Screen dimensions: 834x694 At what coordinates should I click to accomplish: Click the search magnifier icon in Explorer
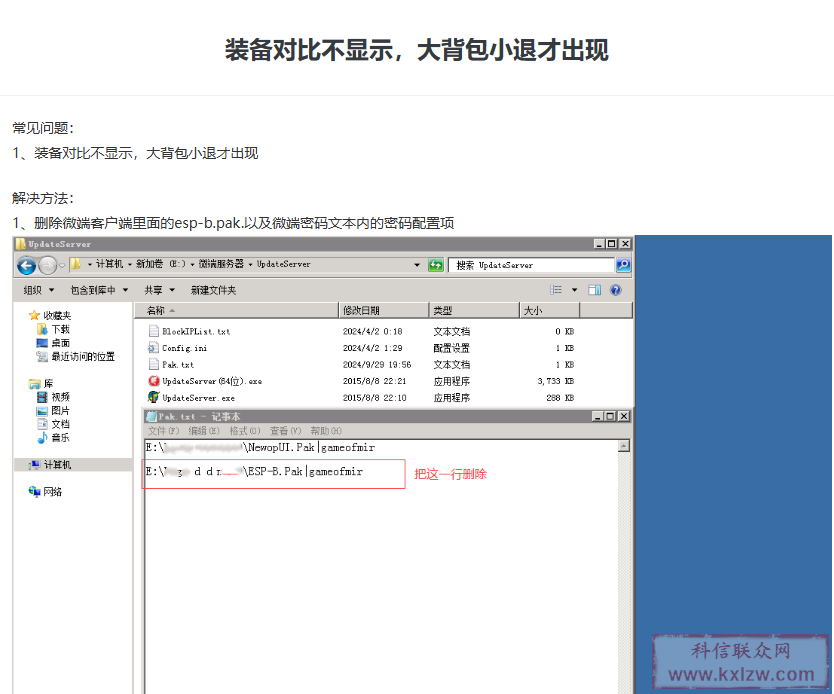623,264
